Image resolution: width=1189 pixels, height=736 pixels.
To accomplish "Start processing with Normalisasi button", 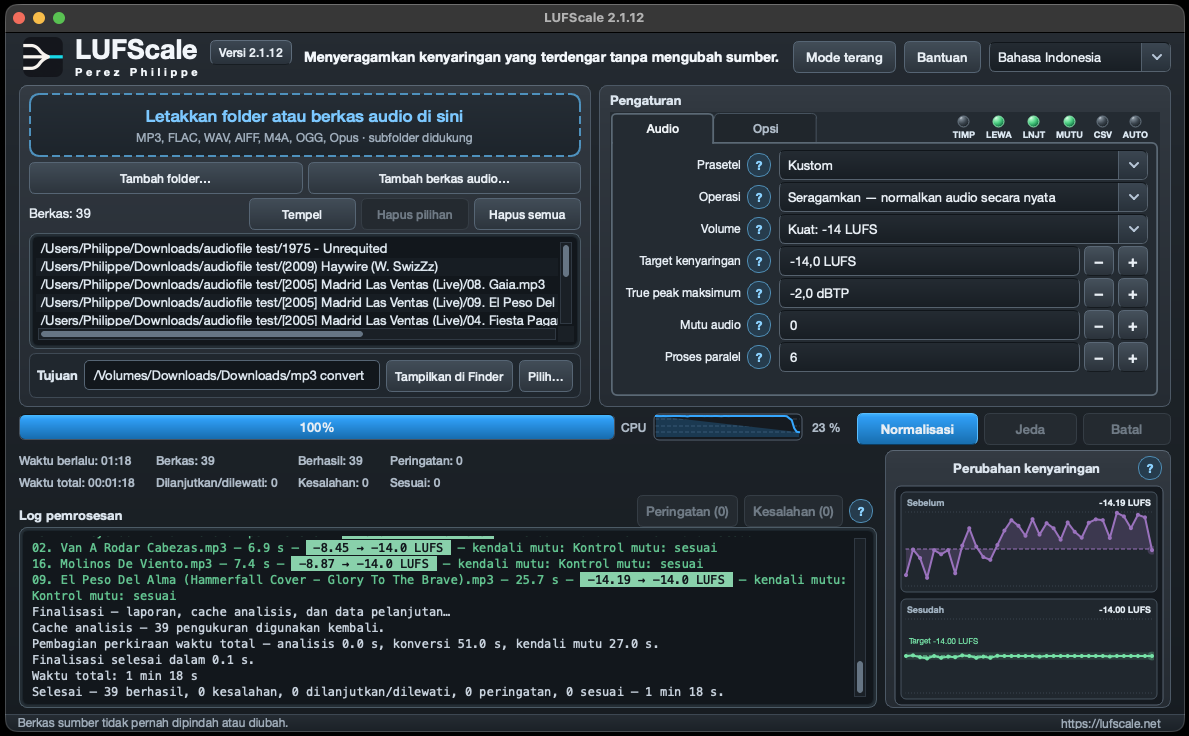I will 917,429.
